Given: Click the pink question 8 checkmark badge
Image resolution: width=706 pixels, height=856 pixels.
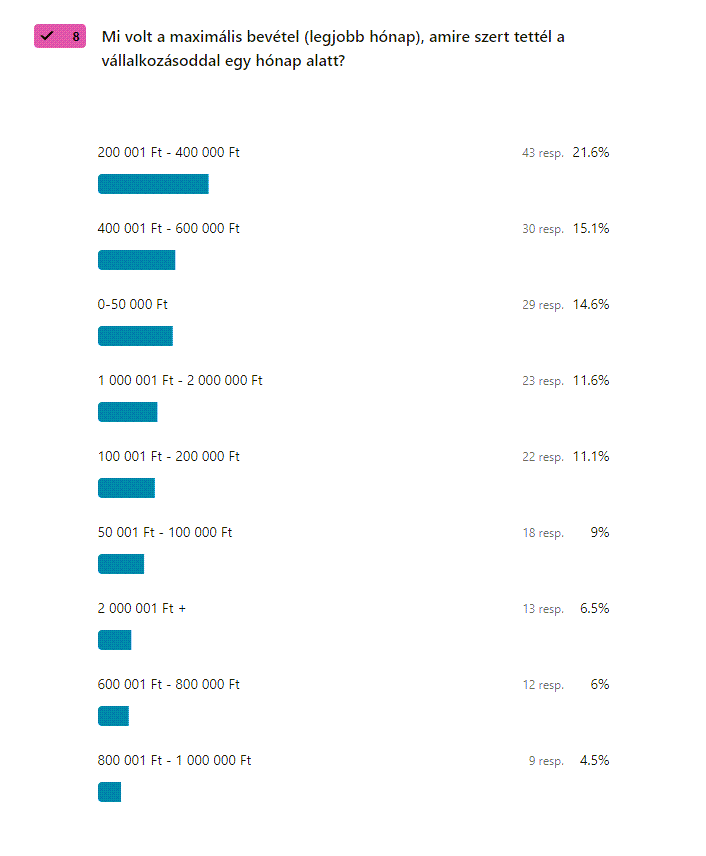Looking at the screenshot, I should [x=60, y=36].
